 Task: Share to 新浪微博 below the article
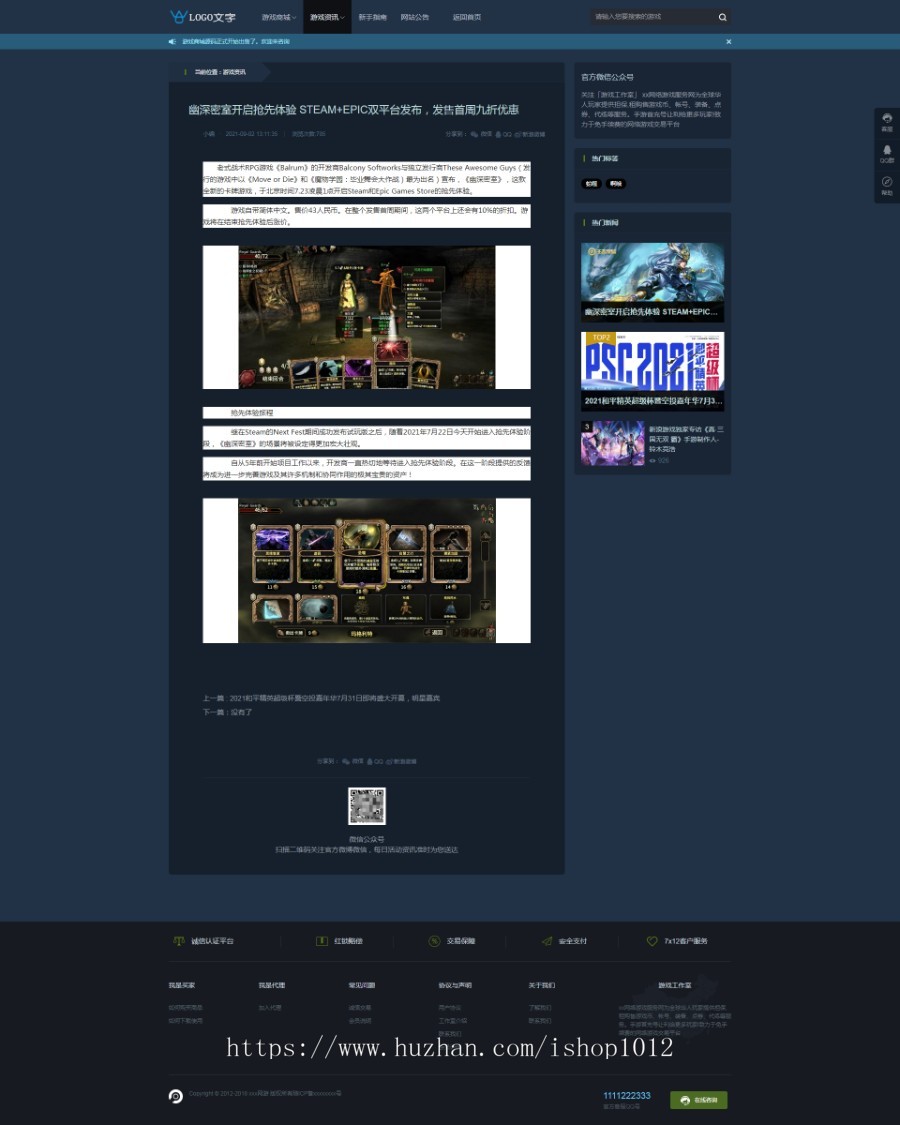pos(401,761)
